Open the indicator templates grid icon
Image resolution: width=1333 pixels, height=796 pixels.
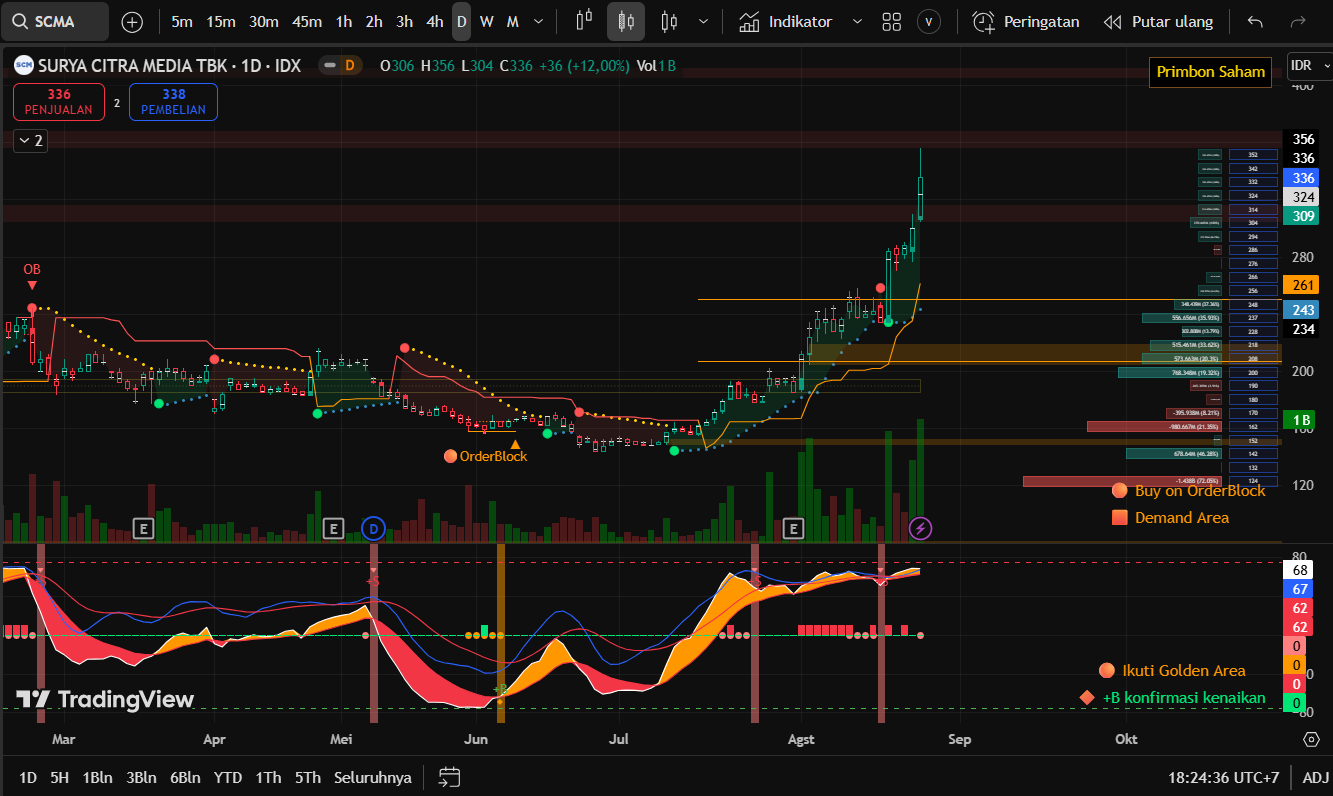coord(892,21)
